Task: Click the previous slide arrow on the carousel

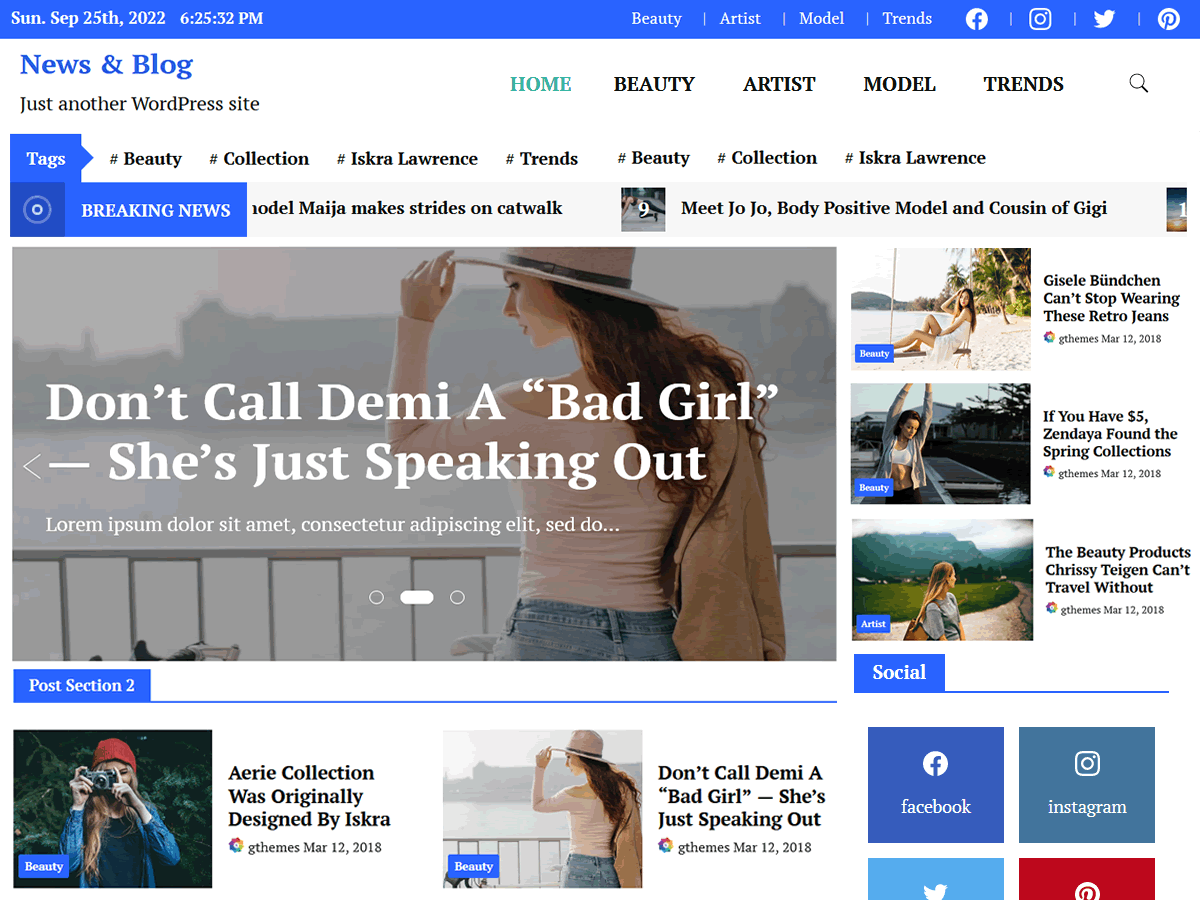Action: pos(31,466)
